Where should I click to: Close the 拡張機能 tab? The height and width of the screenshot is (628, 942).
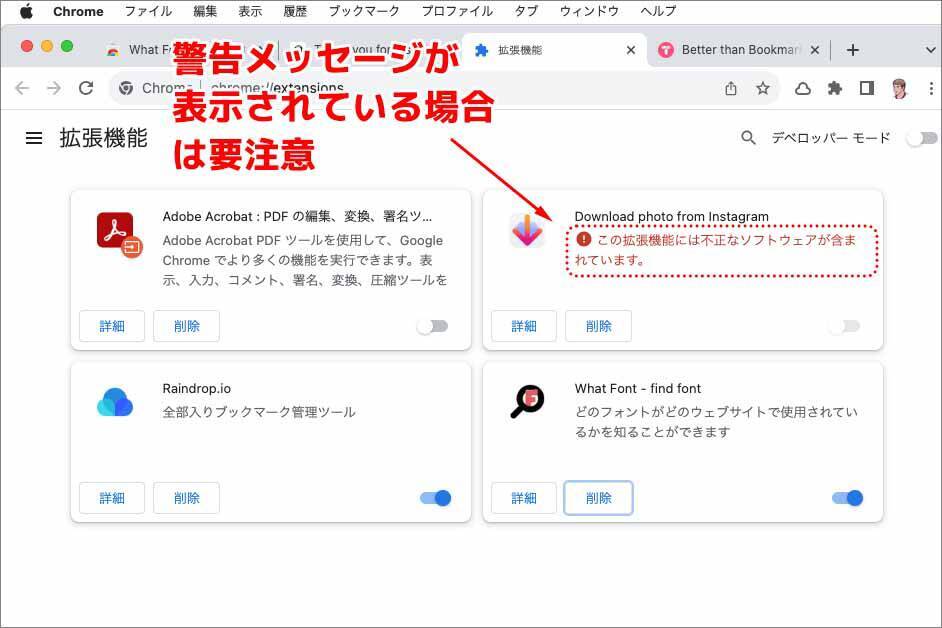(x=631, y=50)
